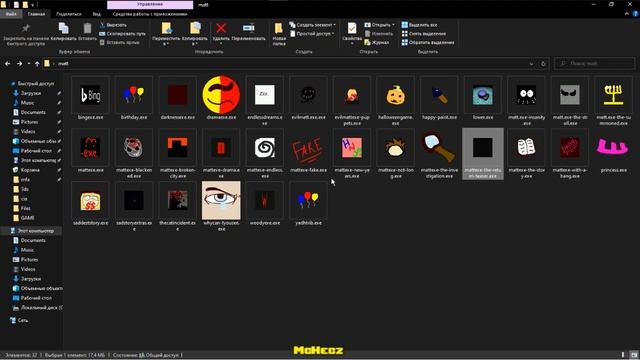
Task: Click Вырезать cut command
Action: coord(113,25)
